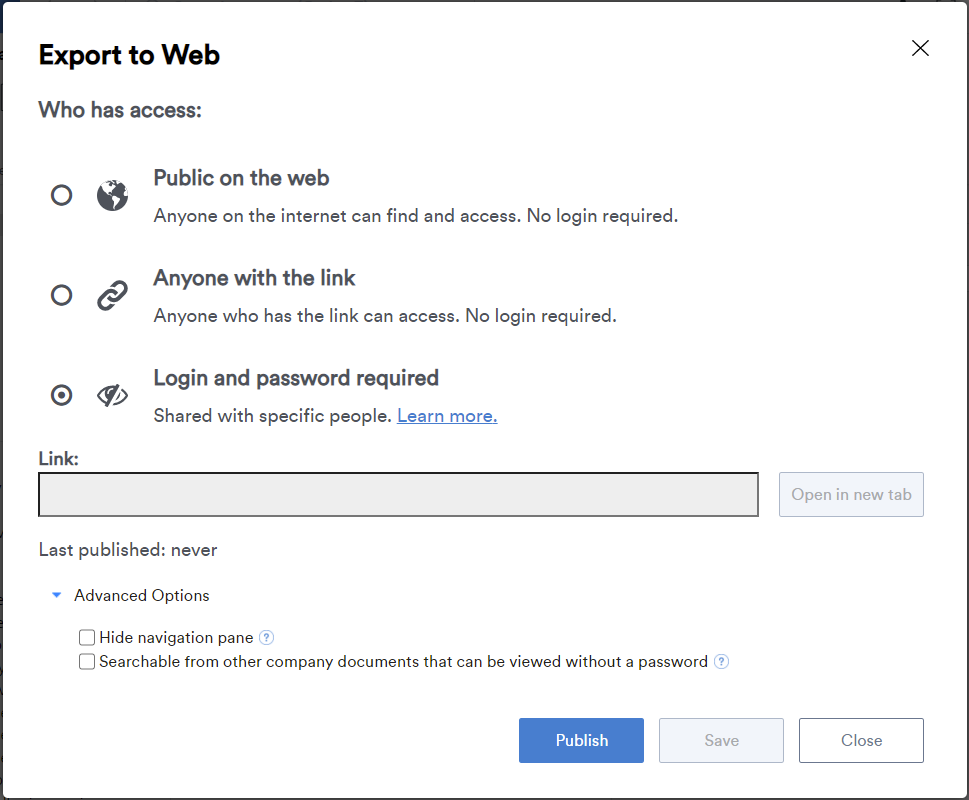Click the Publish button
Viewport: 969px width, 800px height.
[x=581, y=740]
